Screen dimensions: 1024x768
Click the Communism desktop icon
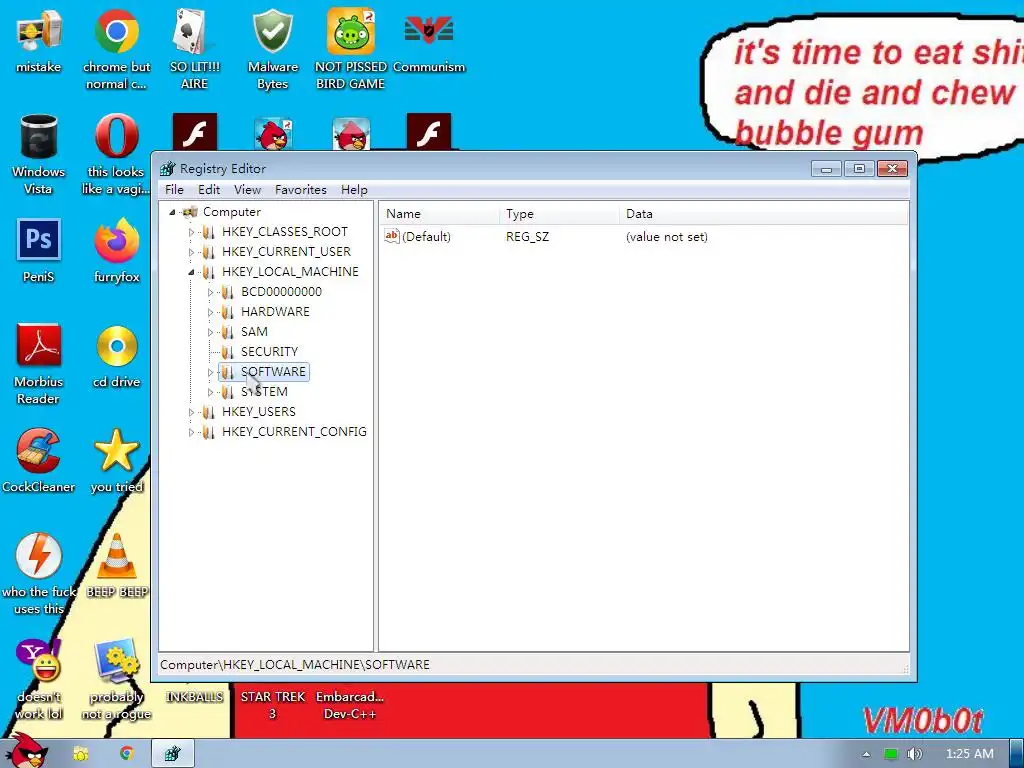(429, 42)
